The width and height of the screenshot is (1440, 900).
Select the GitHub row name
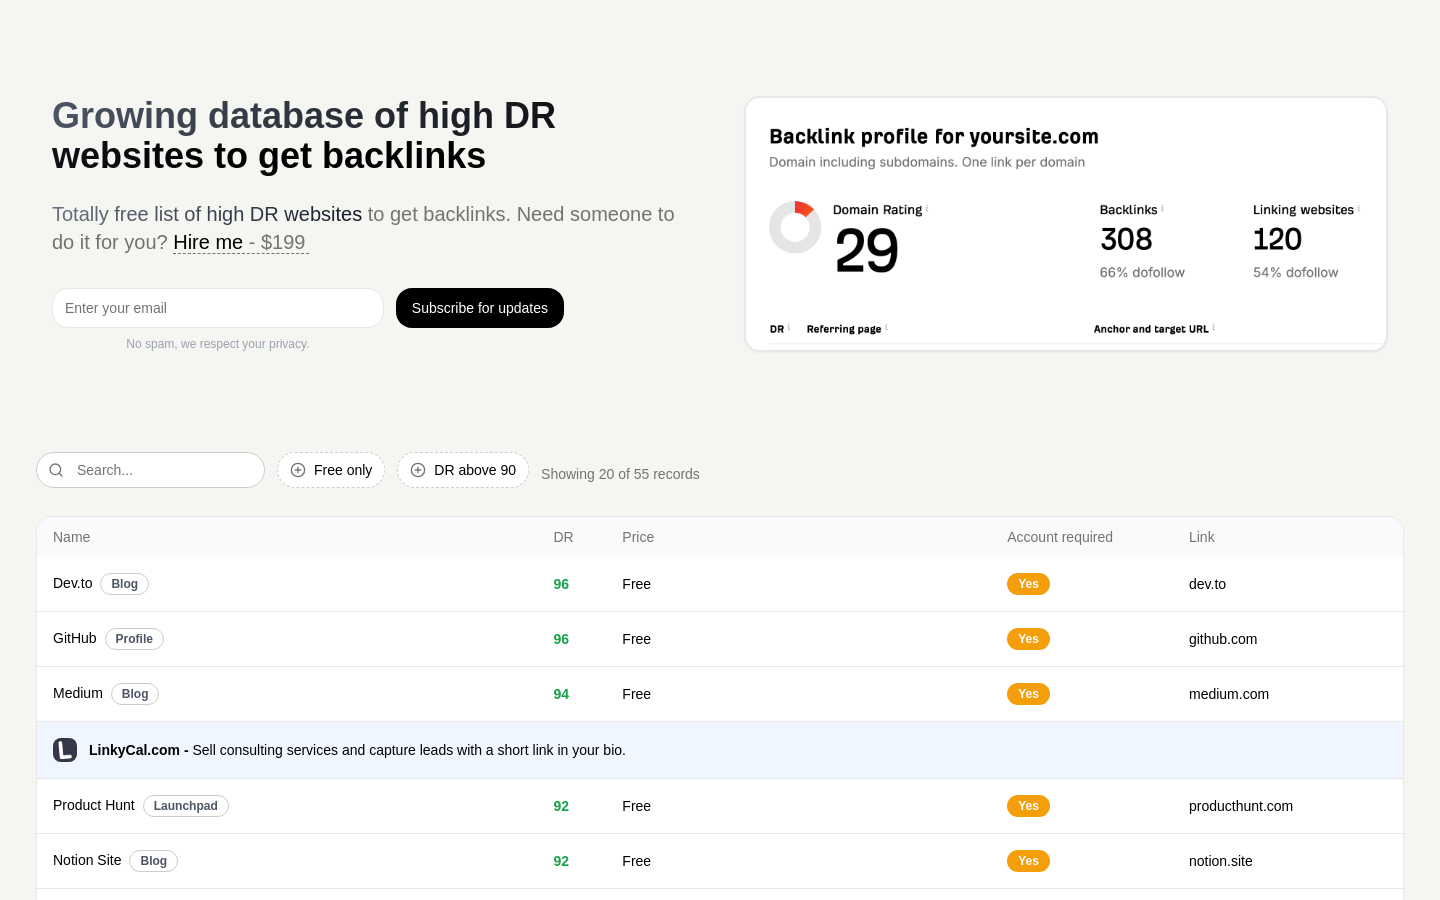click(x=75, y=638)
